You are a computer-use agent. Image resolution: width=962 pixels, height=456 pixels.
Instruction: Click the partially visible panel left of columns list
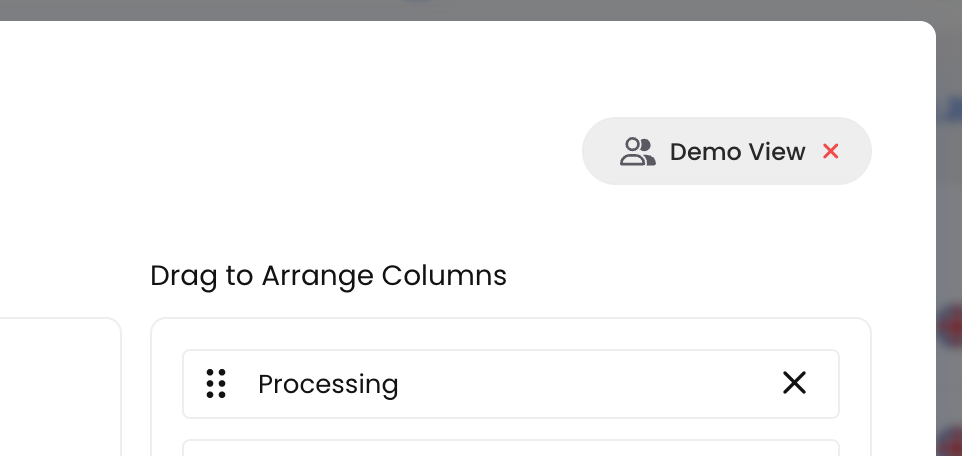coord(60,387)
